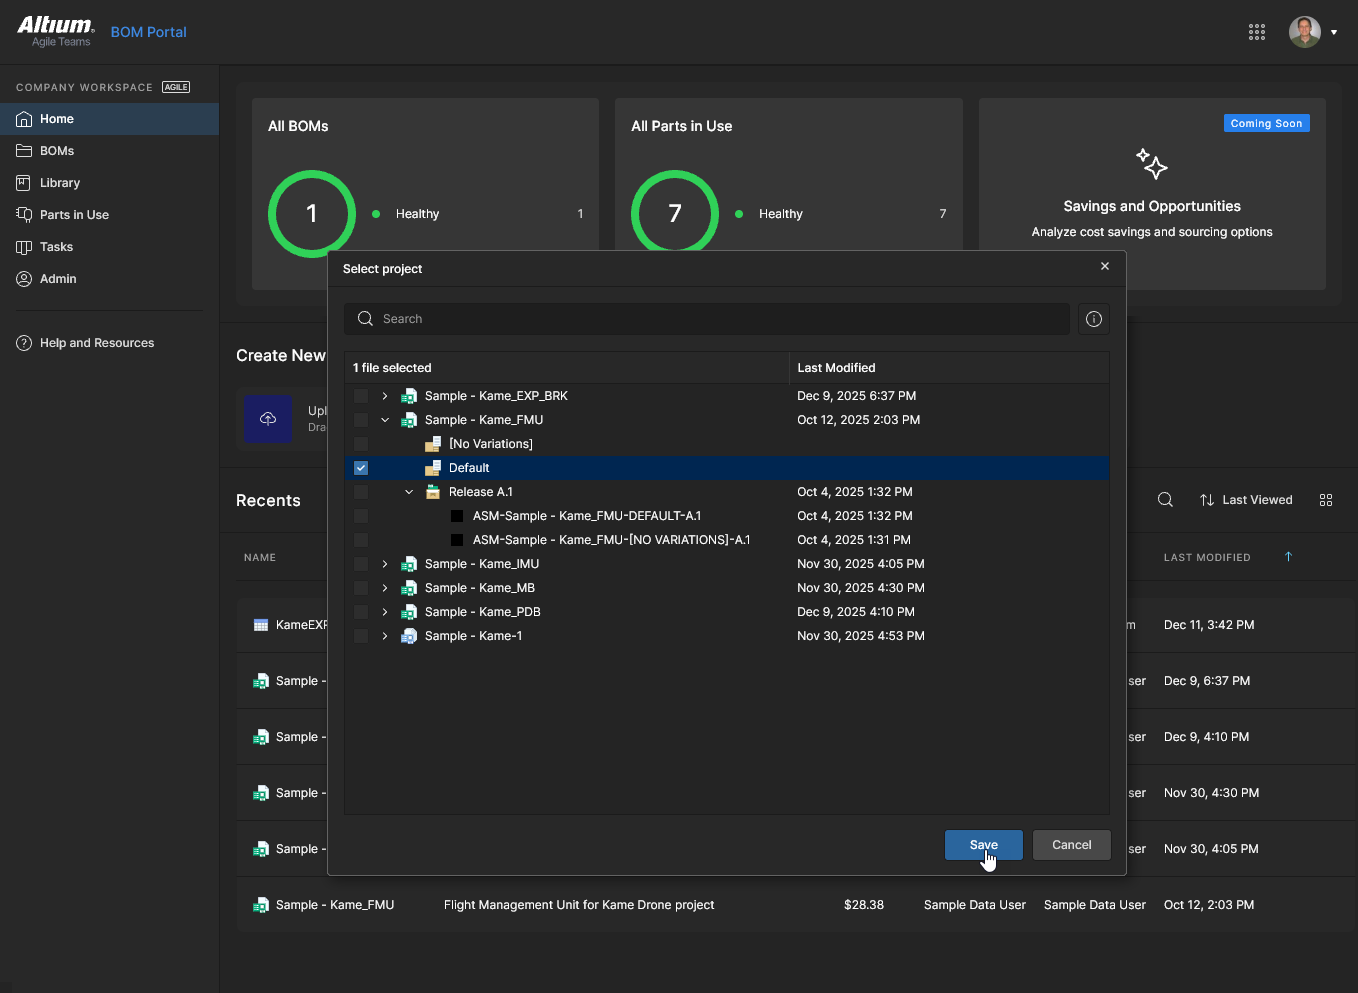The width and height of the screenshot is (1358, 993).
Task: Go to Parts in Use page
Action: tap(74, 215)
